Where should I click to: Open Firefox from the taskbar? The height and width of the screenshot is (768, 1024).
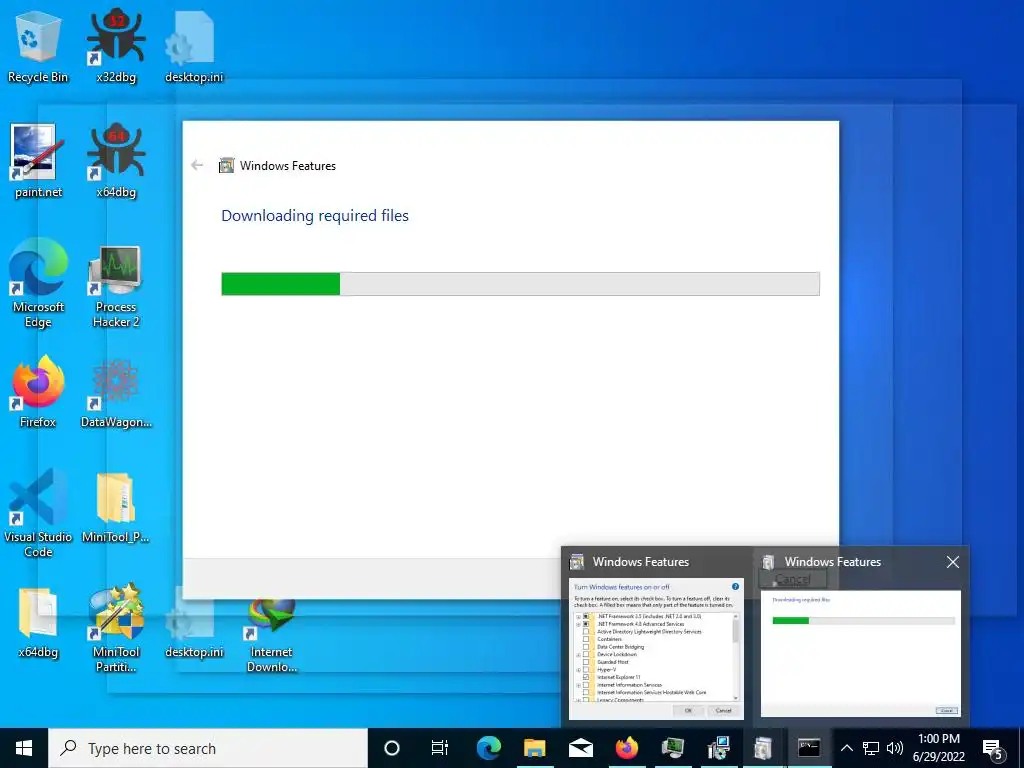click(626, 748)
